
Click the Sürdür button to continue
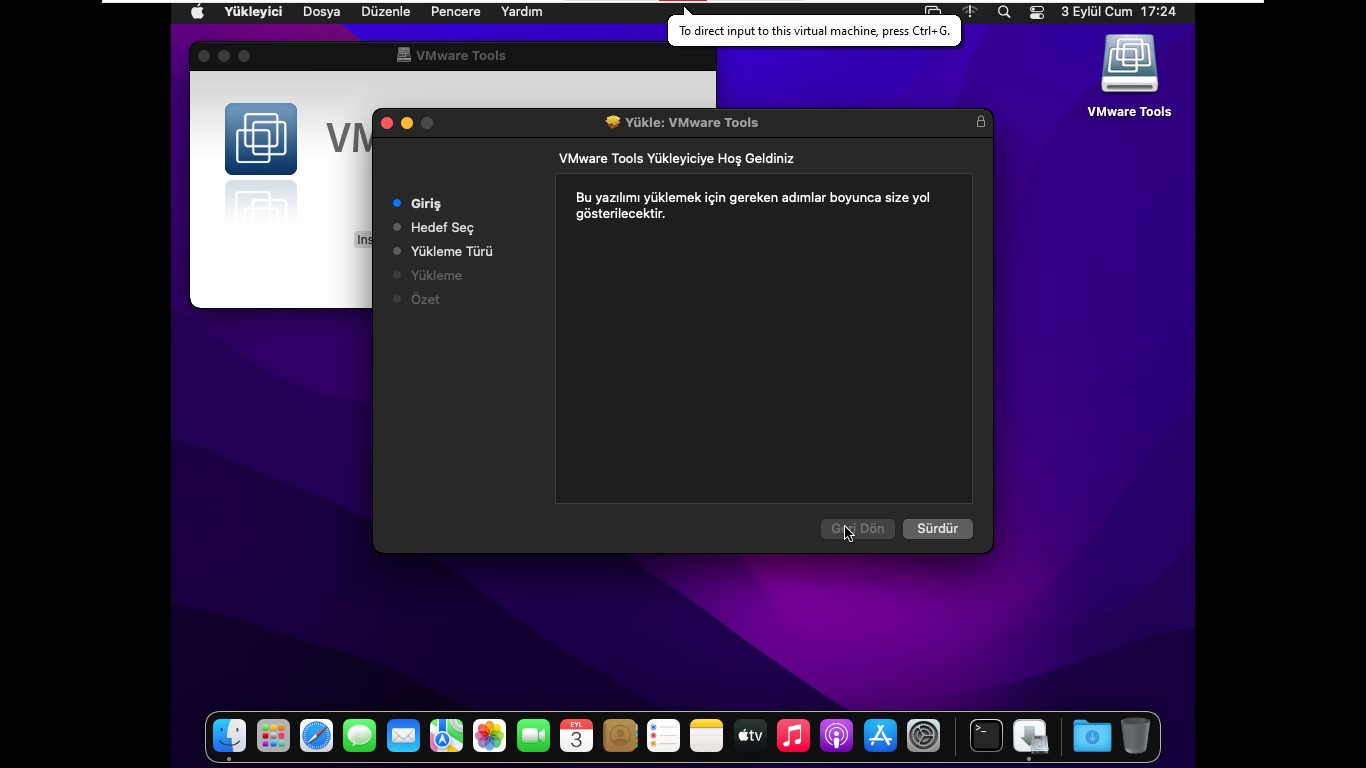[x=938, y=529]
